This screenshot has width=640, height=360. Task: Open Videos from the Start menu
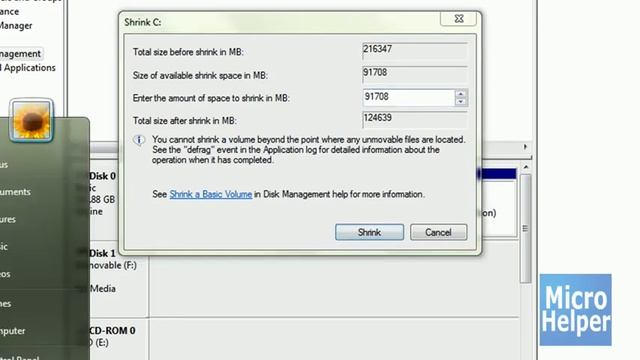tap(5, 274)
